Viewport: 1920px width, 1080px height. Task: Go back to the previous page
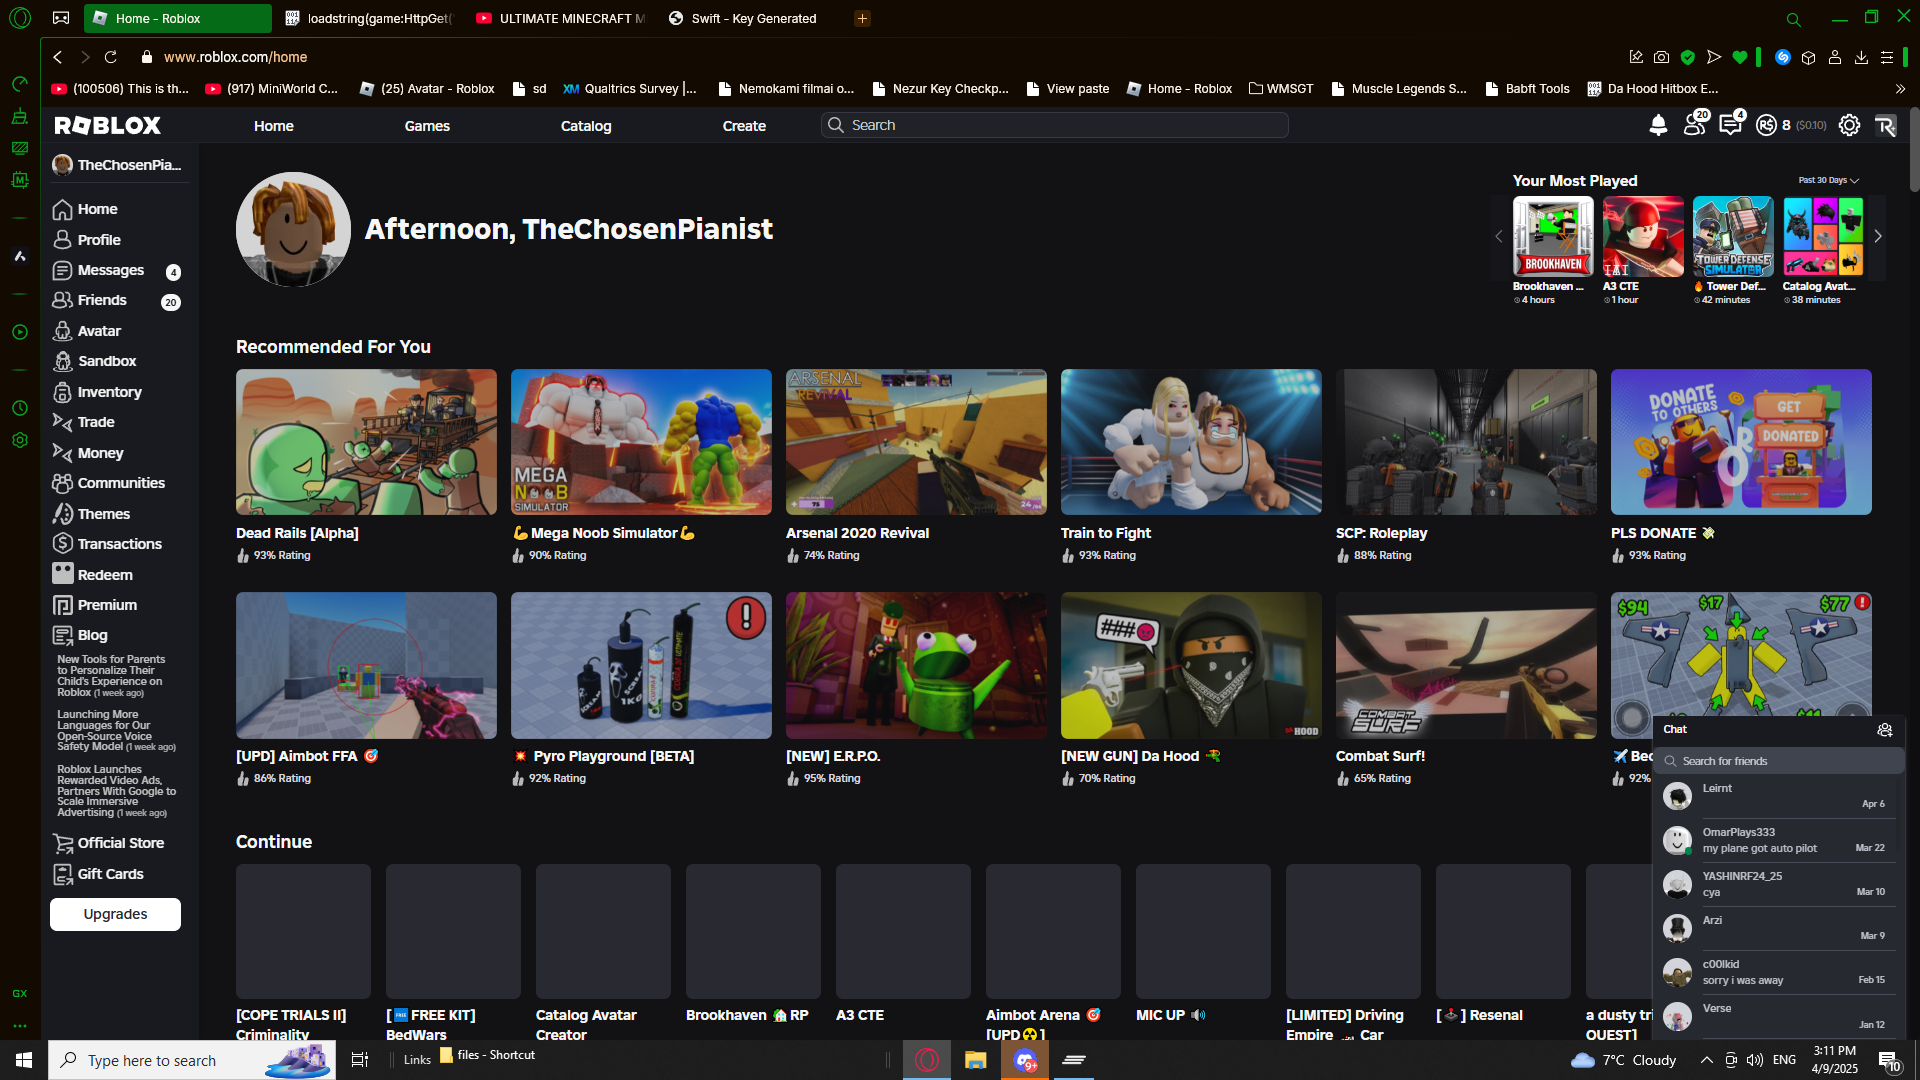pyautogui.click(x=58, y=57)
